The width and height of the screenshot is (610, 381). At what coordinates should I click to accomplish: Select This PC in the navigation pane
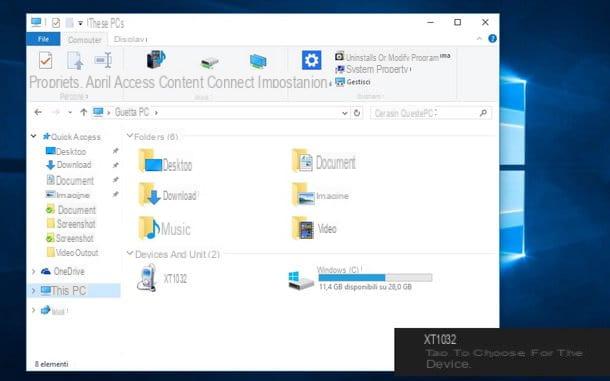[x=63, y=290]
